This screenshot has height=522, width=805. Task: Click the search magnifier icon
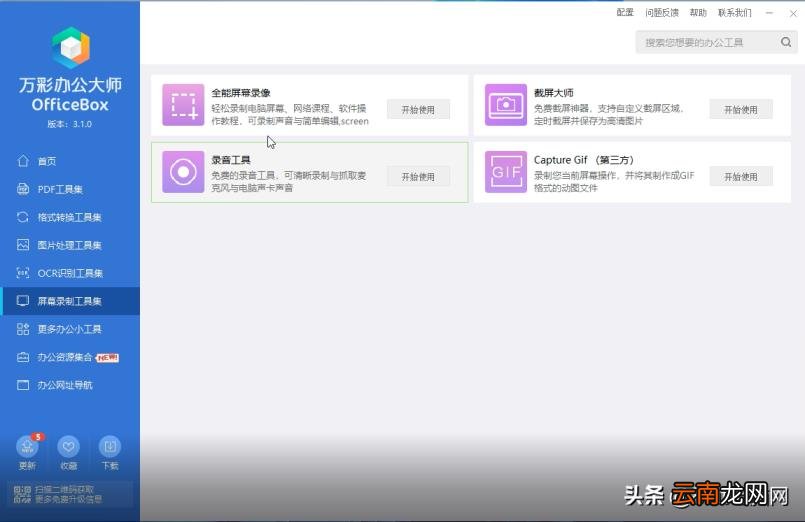(786, 42)
